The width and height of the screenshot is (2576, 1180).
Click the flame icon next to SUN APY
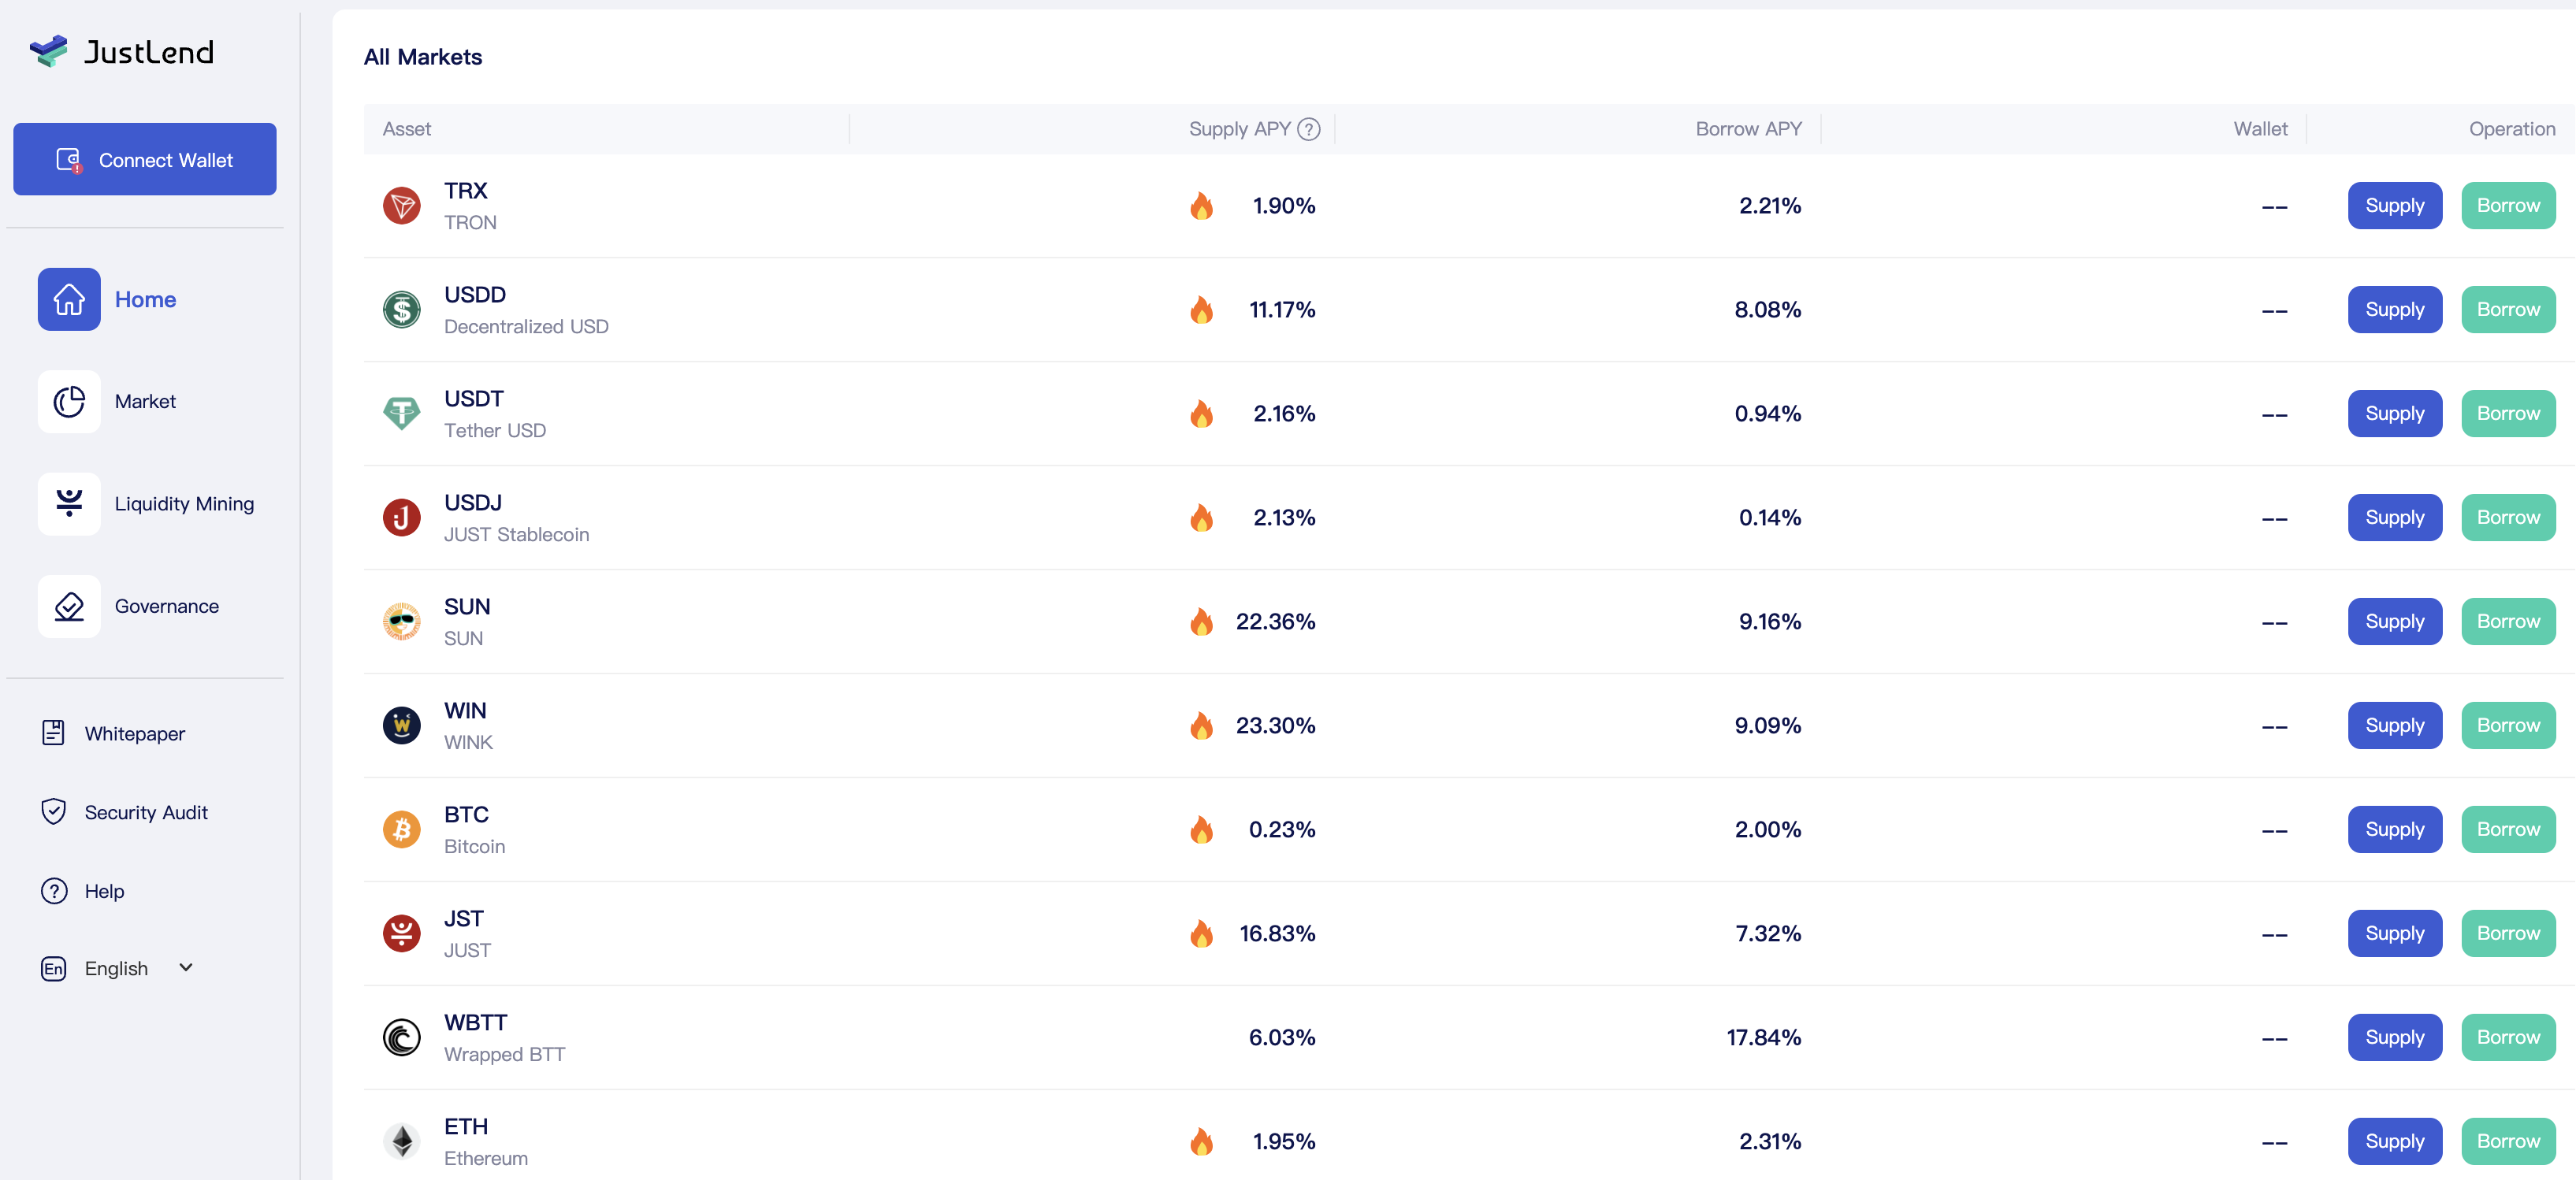(1201, 622)
